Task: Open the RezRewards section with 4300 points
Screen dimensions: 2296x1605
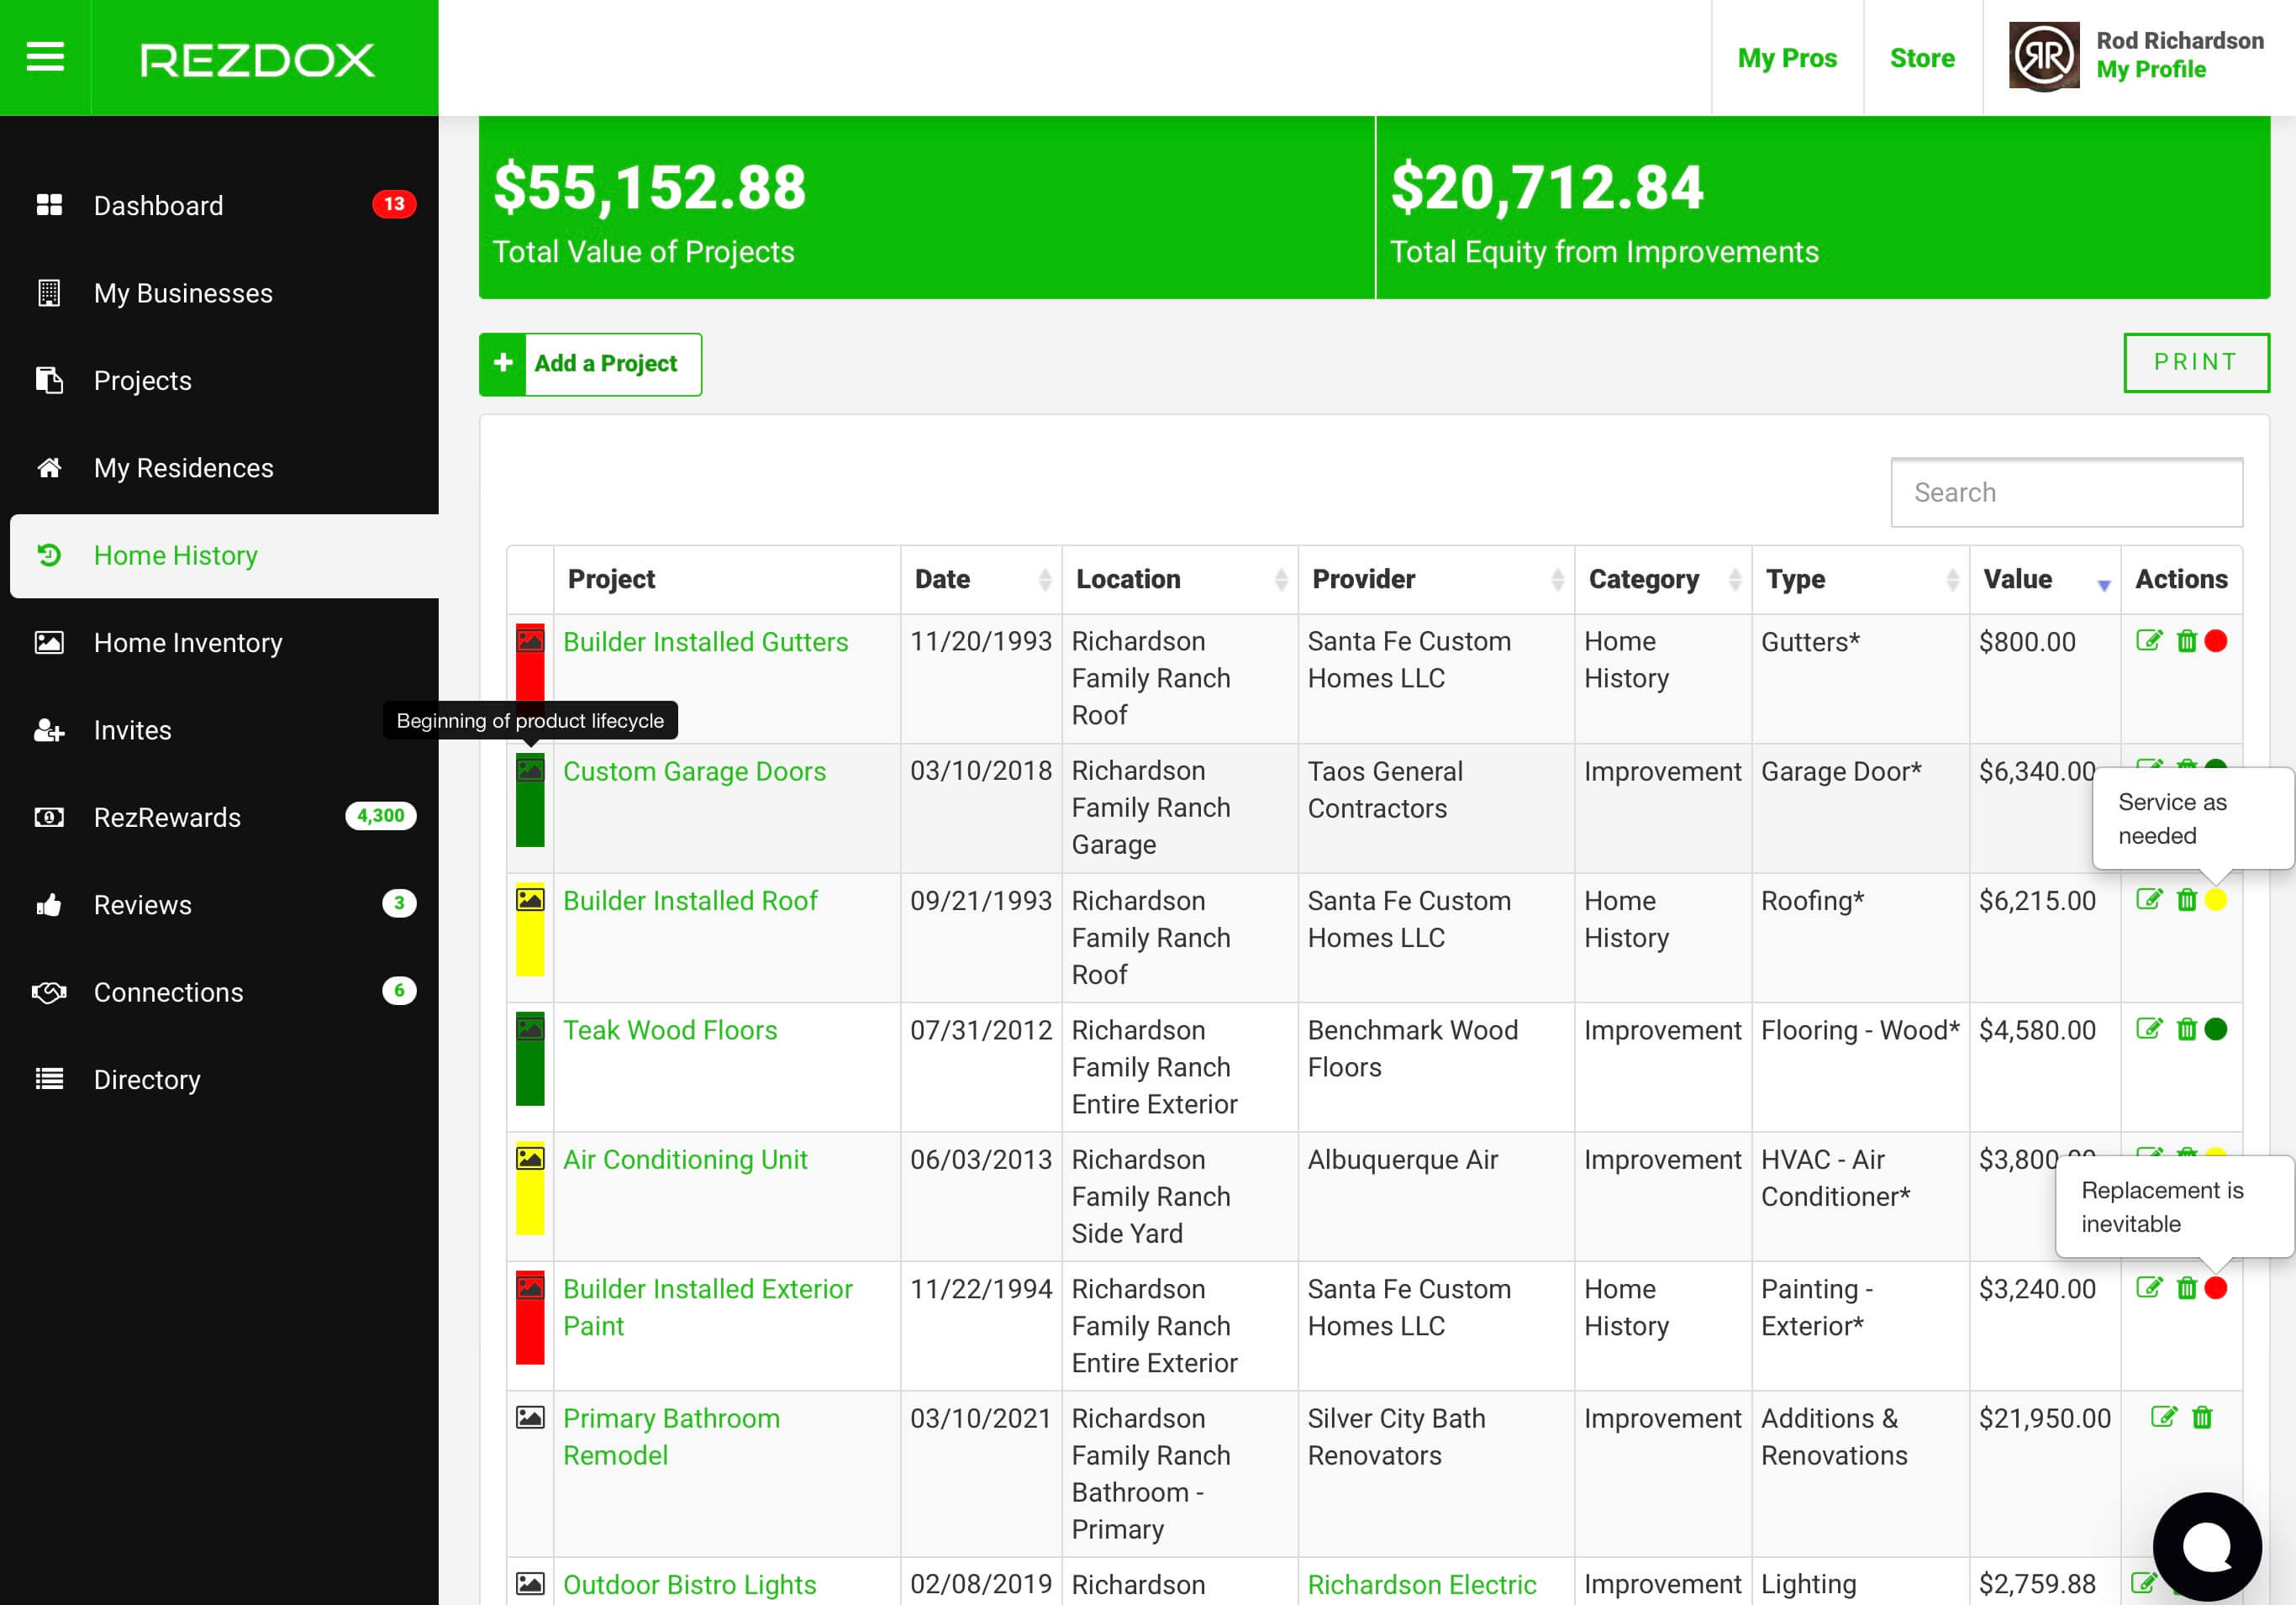Action: pyautogui.click(x=169, y=817)
